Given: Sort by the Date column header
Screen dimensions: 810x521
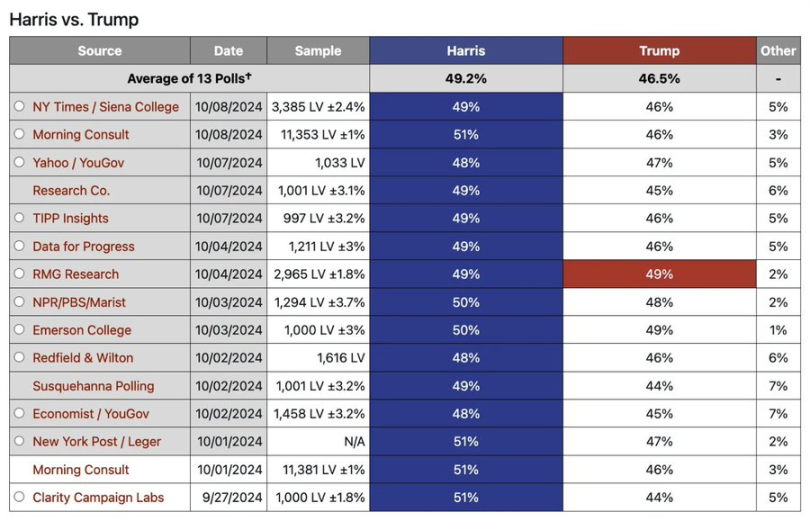Looking at the screenshot, I should 228,51.
